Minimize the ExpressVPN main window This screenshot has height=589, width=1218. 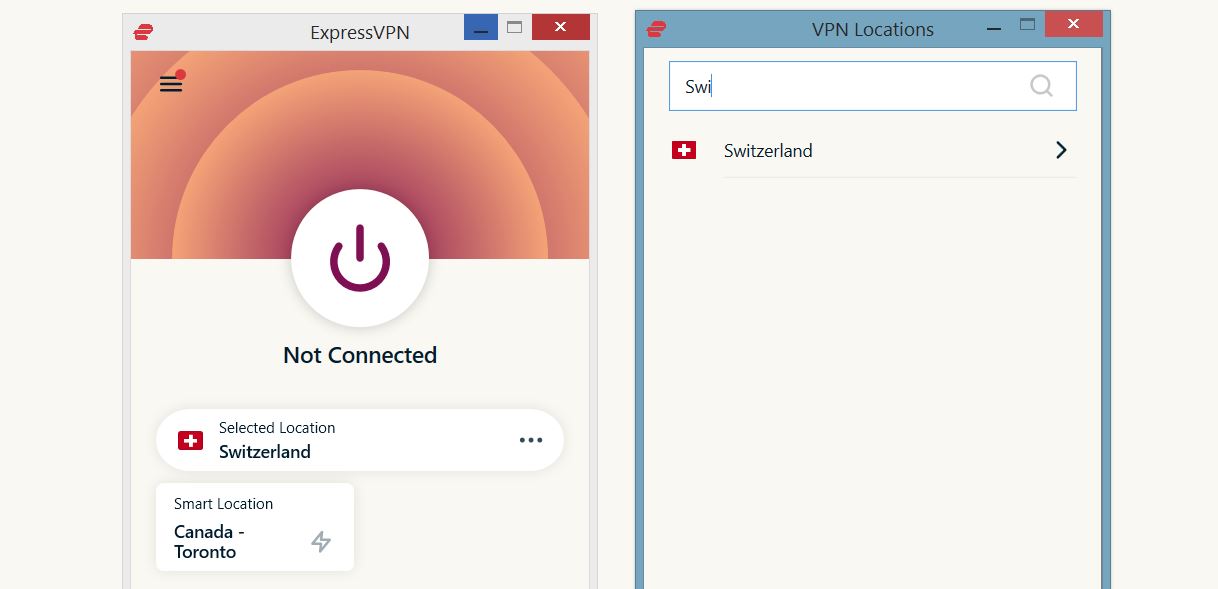[x=481, y=27]
